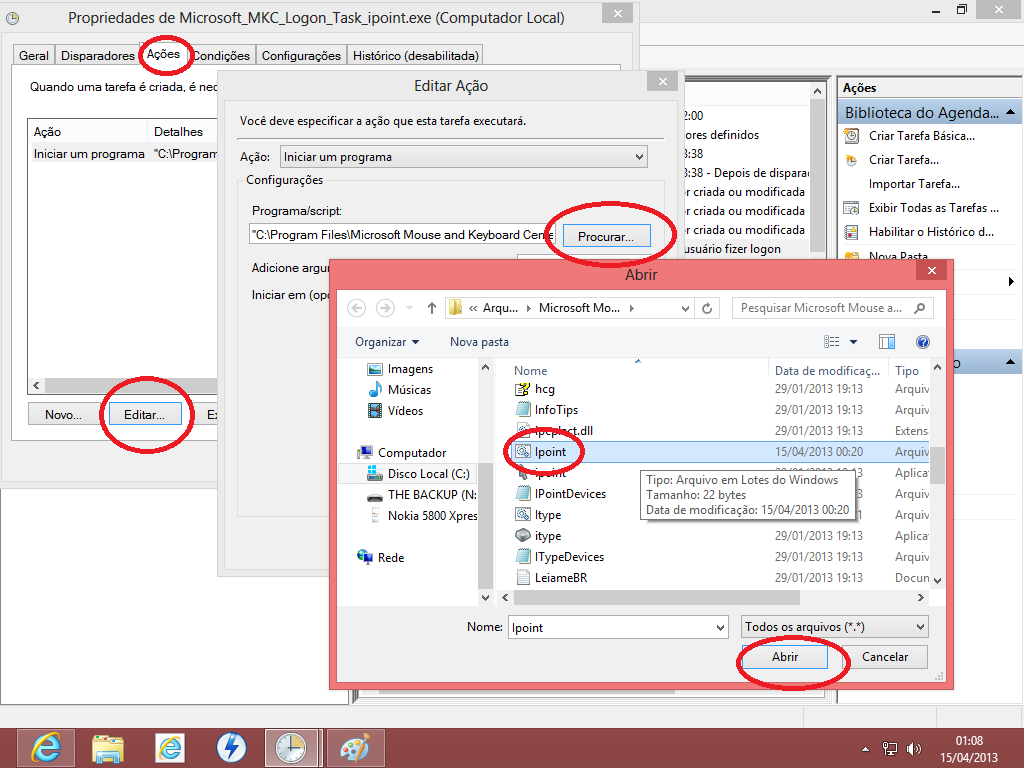Show hidden tray icons arrow
The image size is (1024, 768).
[x=865, y=749]
